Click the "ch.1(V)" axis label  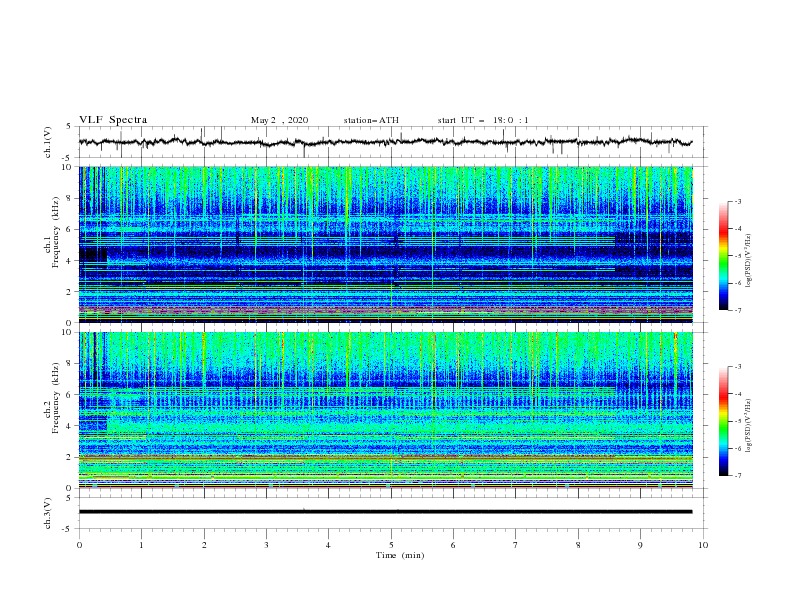[x=48, y=142]
